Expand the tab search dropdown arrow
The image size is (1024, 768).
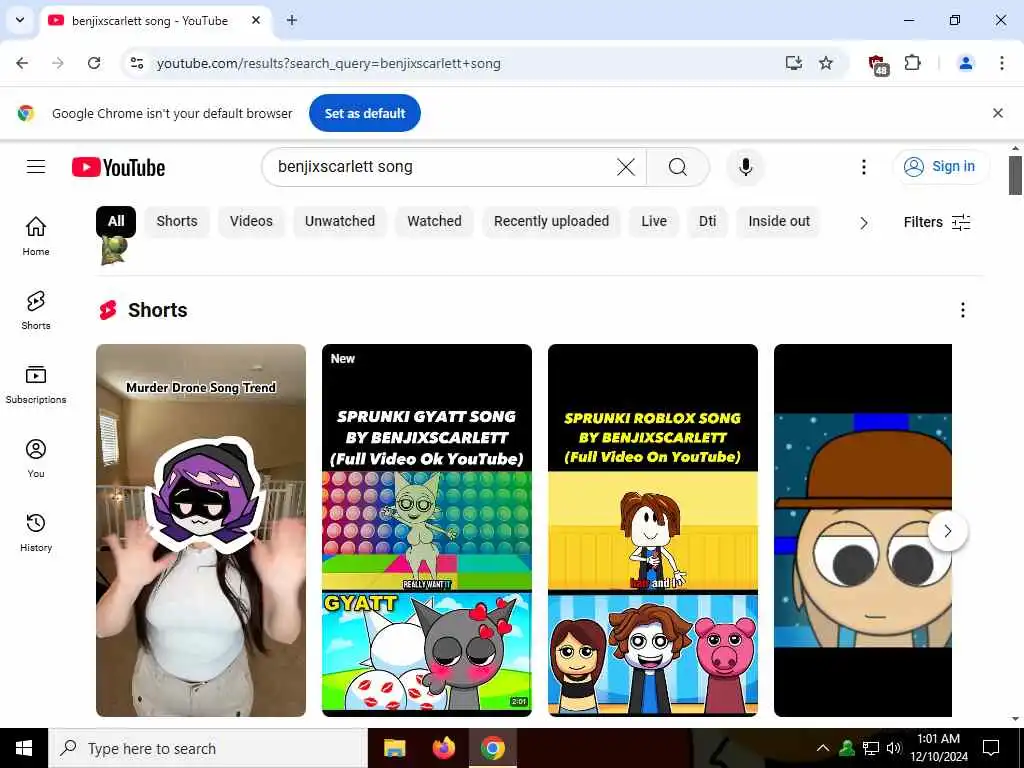20,20
